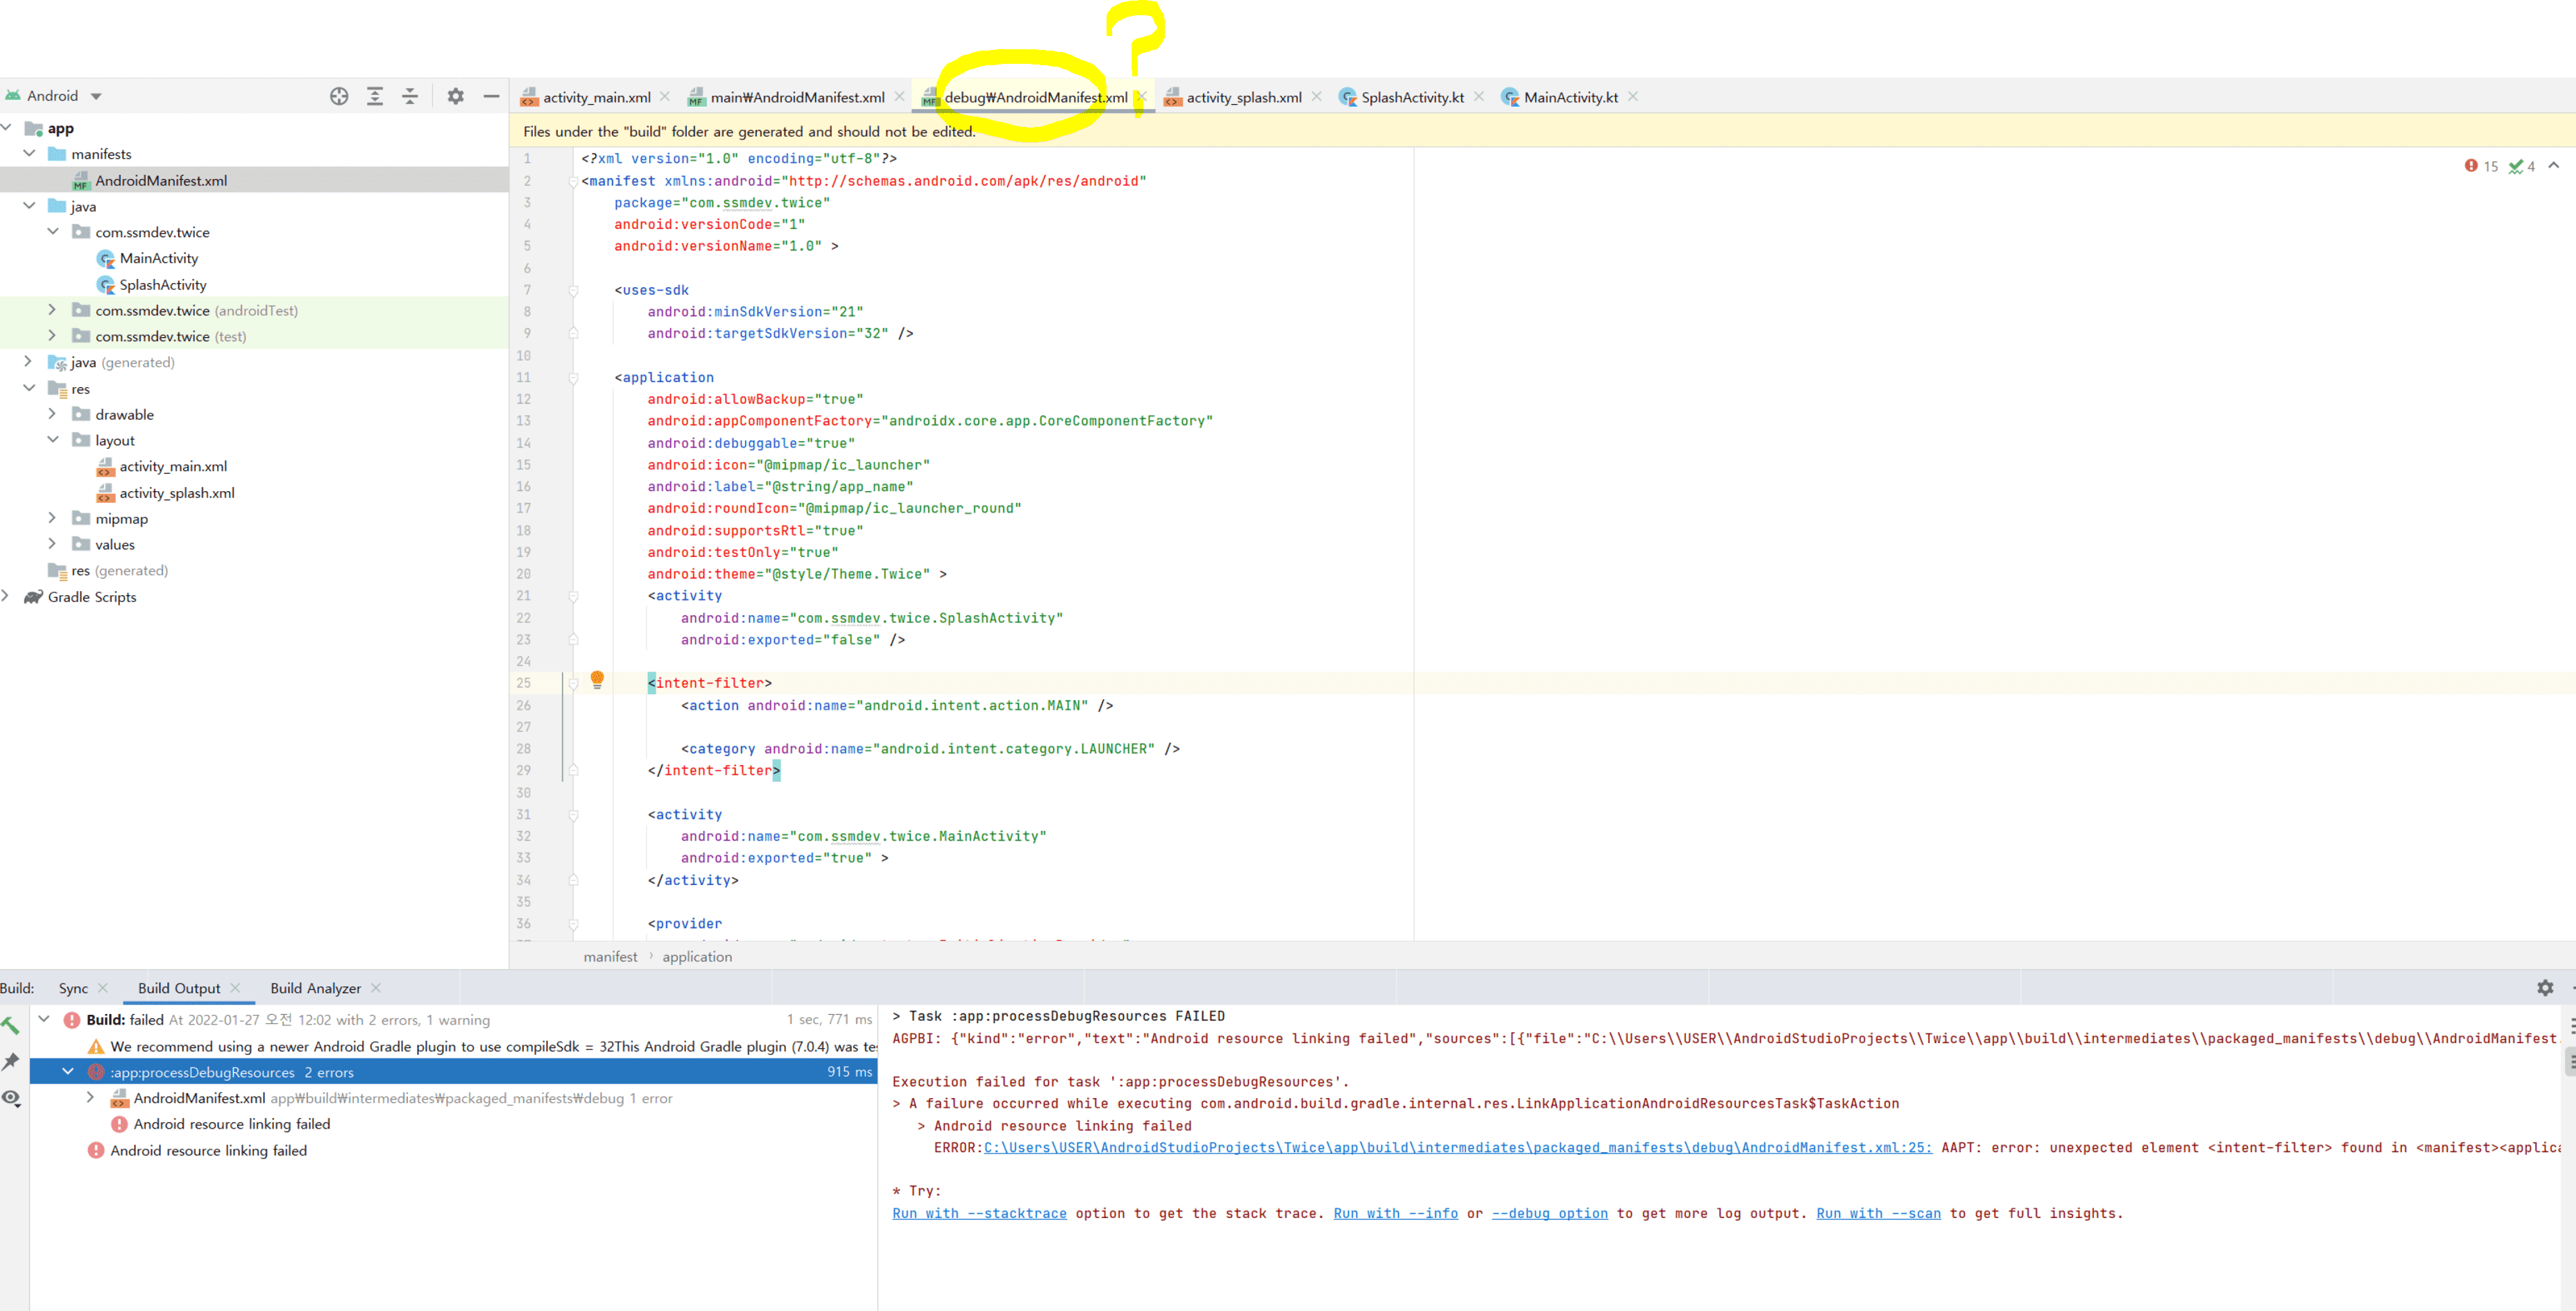Image resolution: width=2576 pixels, height=1311 pixels.
Task: Open Project panel gear options
Action: tap(455, 96)
